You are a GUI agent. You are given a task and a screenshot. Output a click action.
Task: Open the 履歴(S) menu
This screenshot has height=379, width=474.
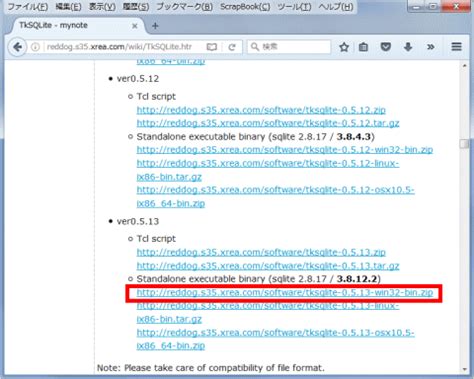pos(136,7)
